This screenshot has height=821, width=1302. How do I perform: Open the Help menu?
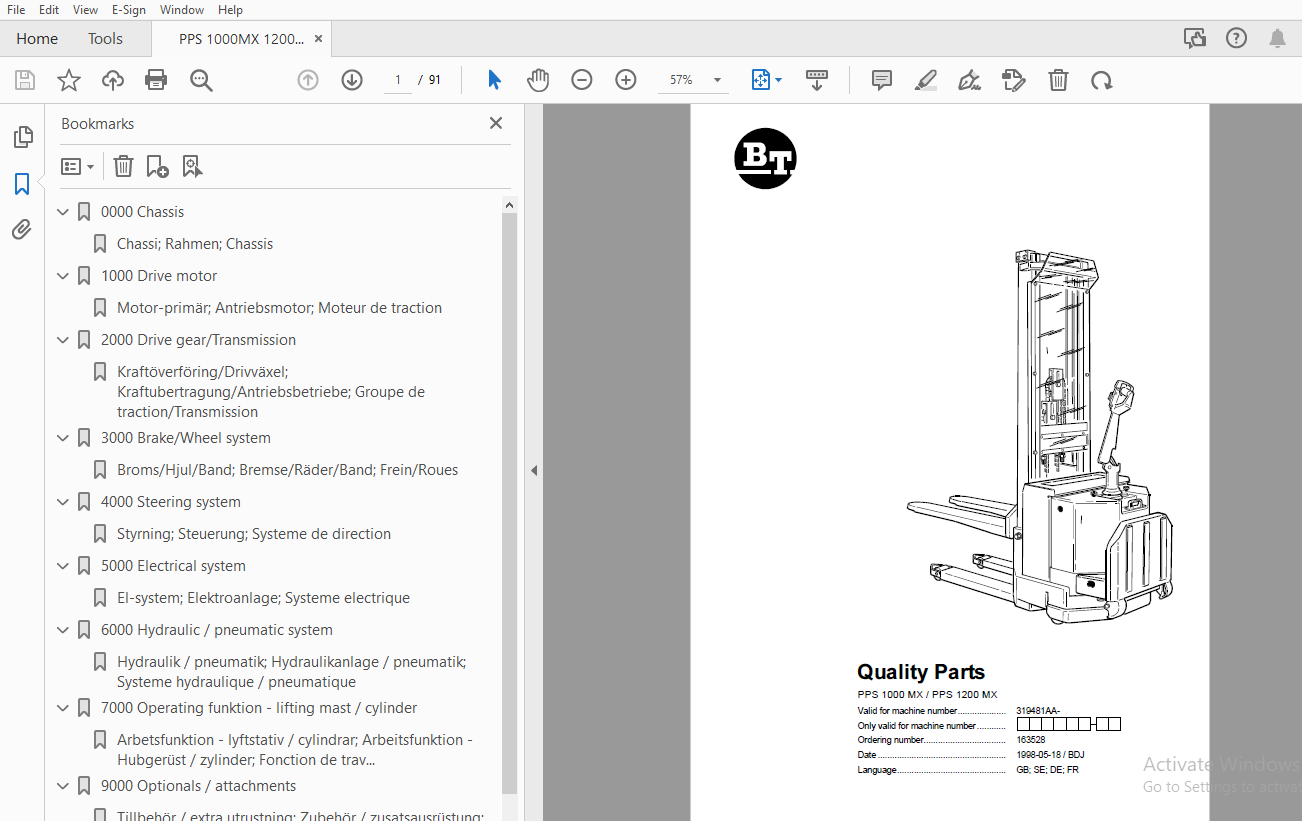pyautogui.click(x=230, y=10)
